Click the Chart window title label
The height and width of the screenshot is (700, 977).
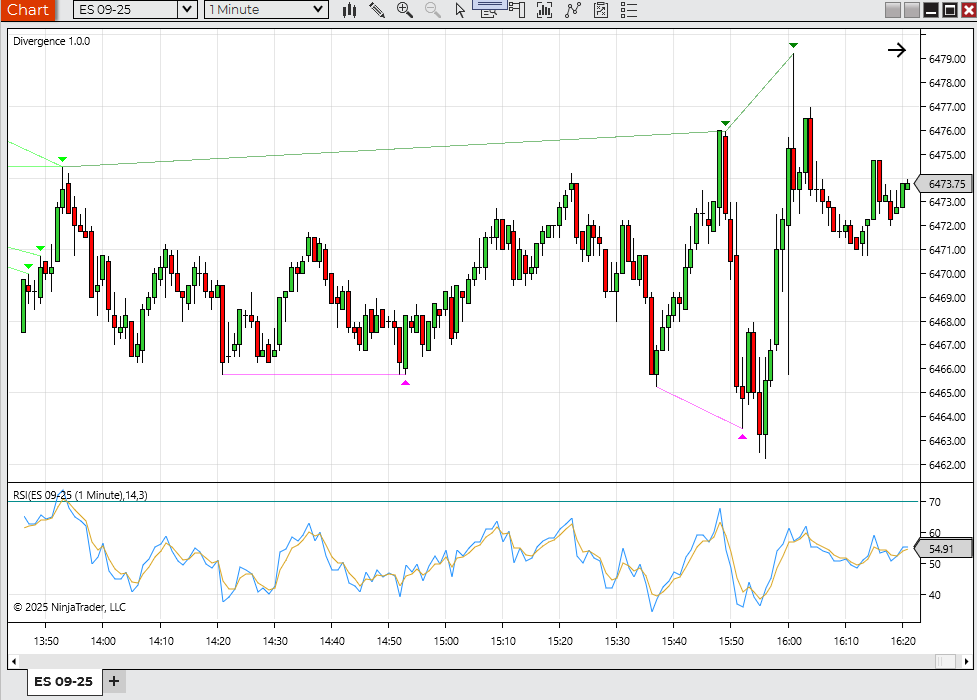(x=28, y=10)
